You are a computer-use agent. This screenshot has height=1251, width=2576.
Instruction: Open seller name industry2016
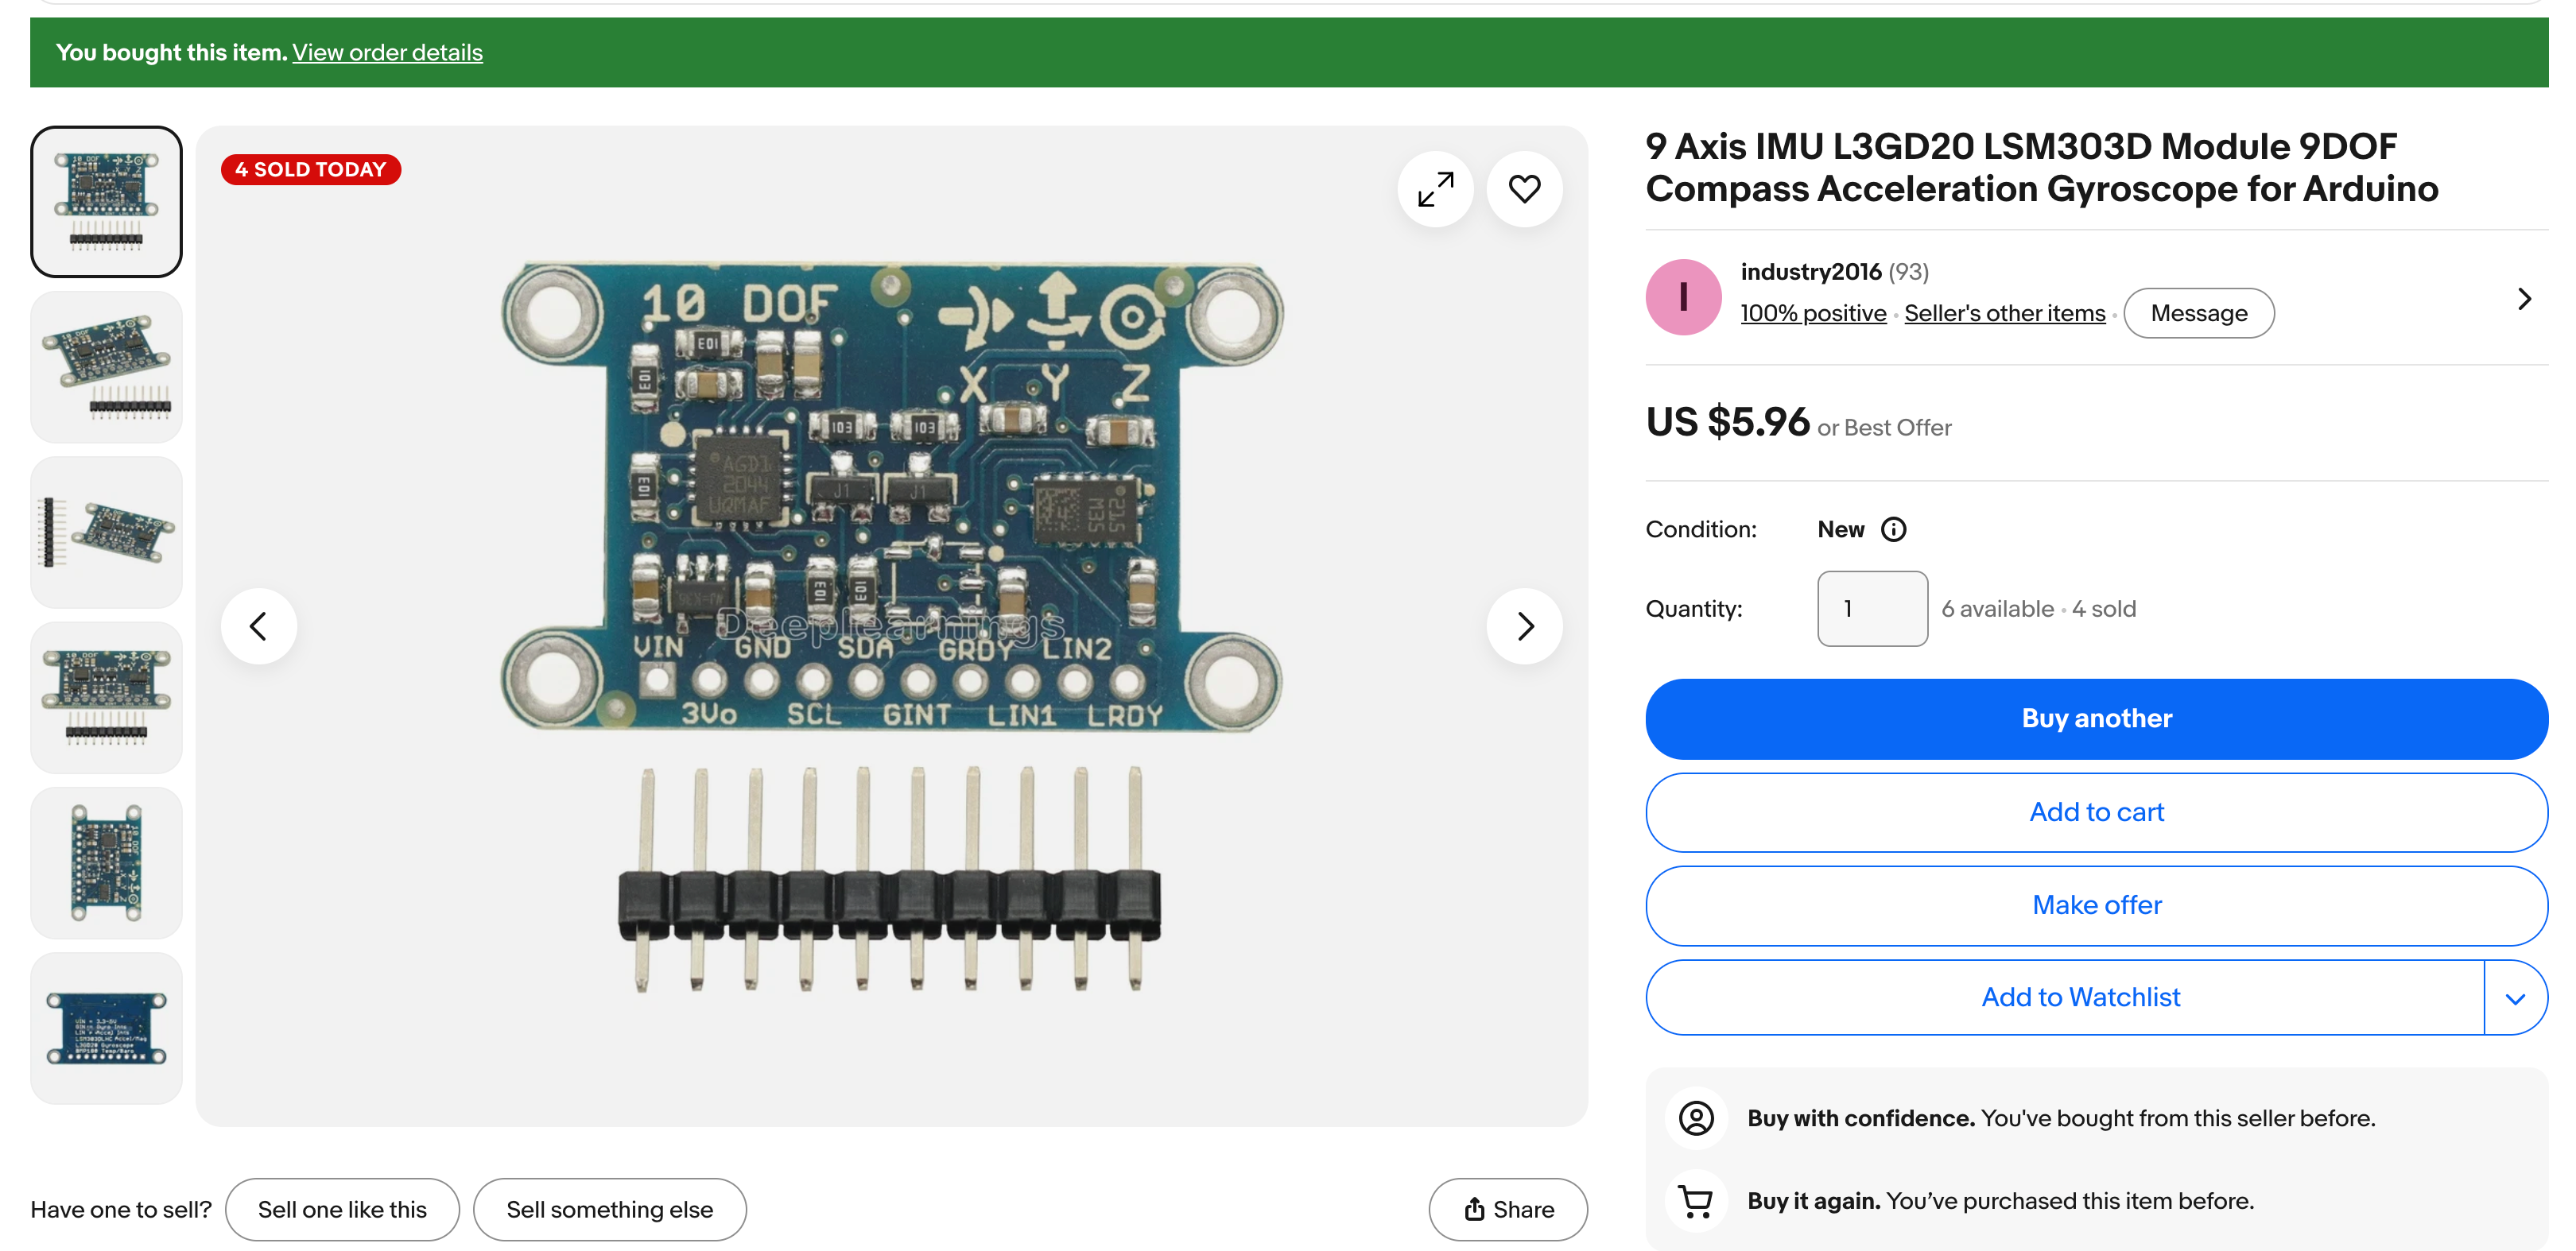click(x=1810, y=272)
